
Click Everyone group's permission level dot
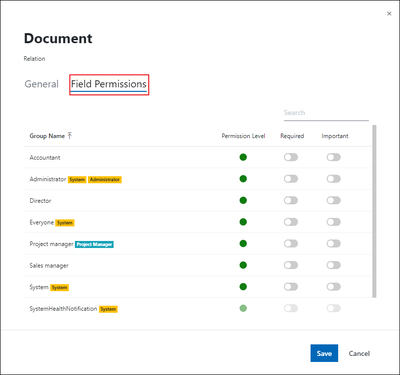(243, 222)
